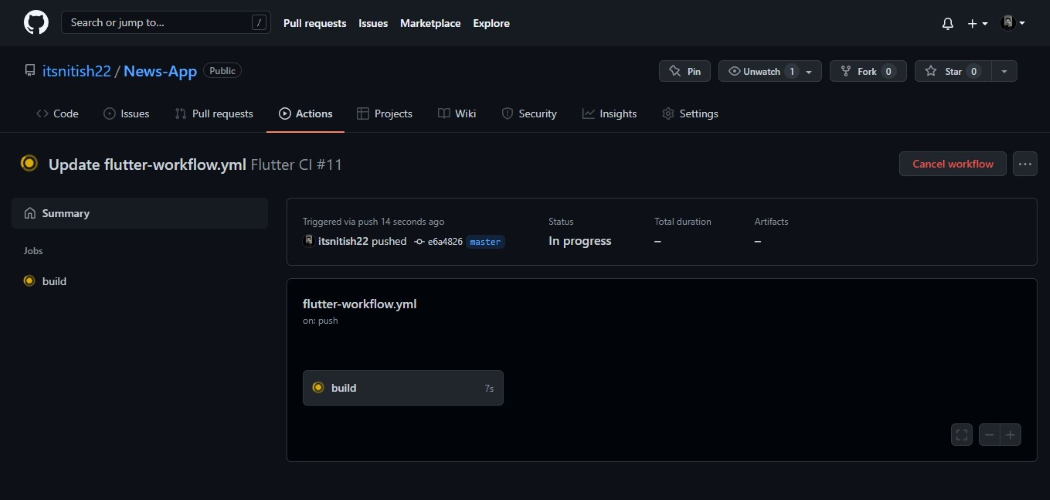Open the plus create-new menu
This screenshot has height=500, width=1050.
(x=977, y=23)
